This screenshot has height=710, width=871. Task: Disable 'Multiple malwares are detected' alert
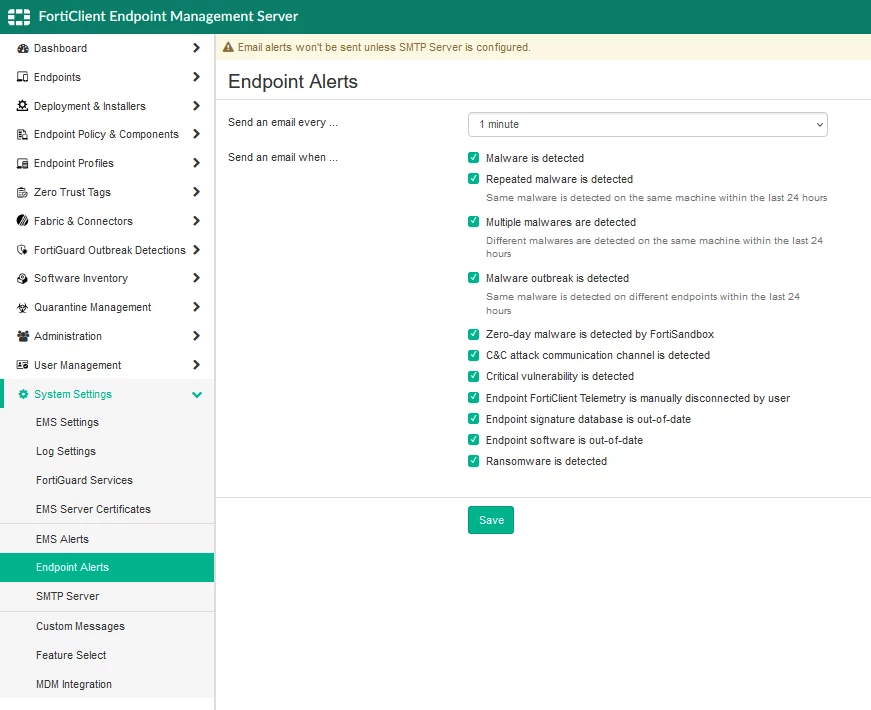(x=473, y=222)
